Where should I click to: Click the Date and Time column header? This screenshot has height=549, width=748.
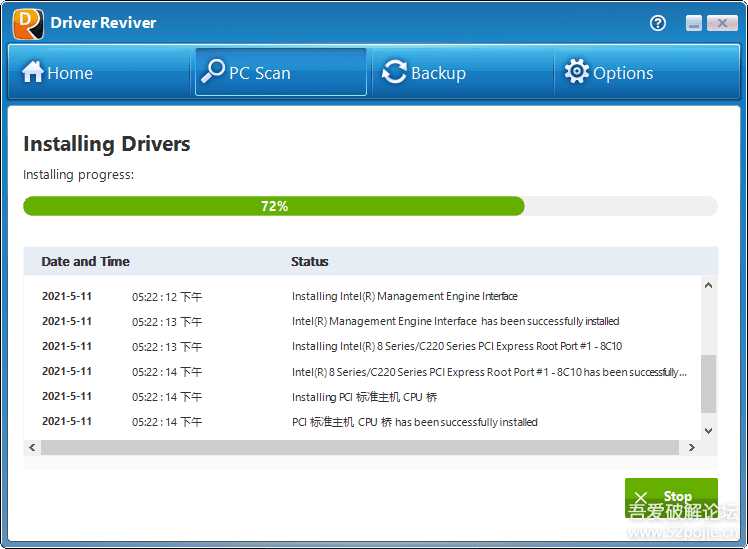pyautogui.click(x=86, y=261)
